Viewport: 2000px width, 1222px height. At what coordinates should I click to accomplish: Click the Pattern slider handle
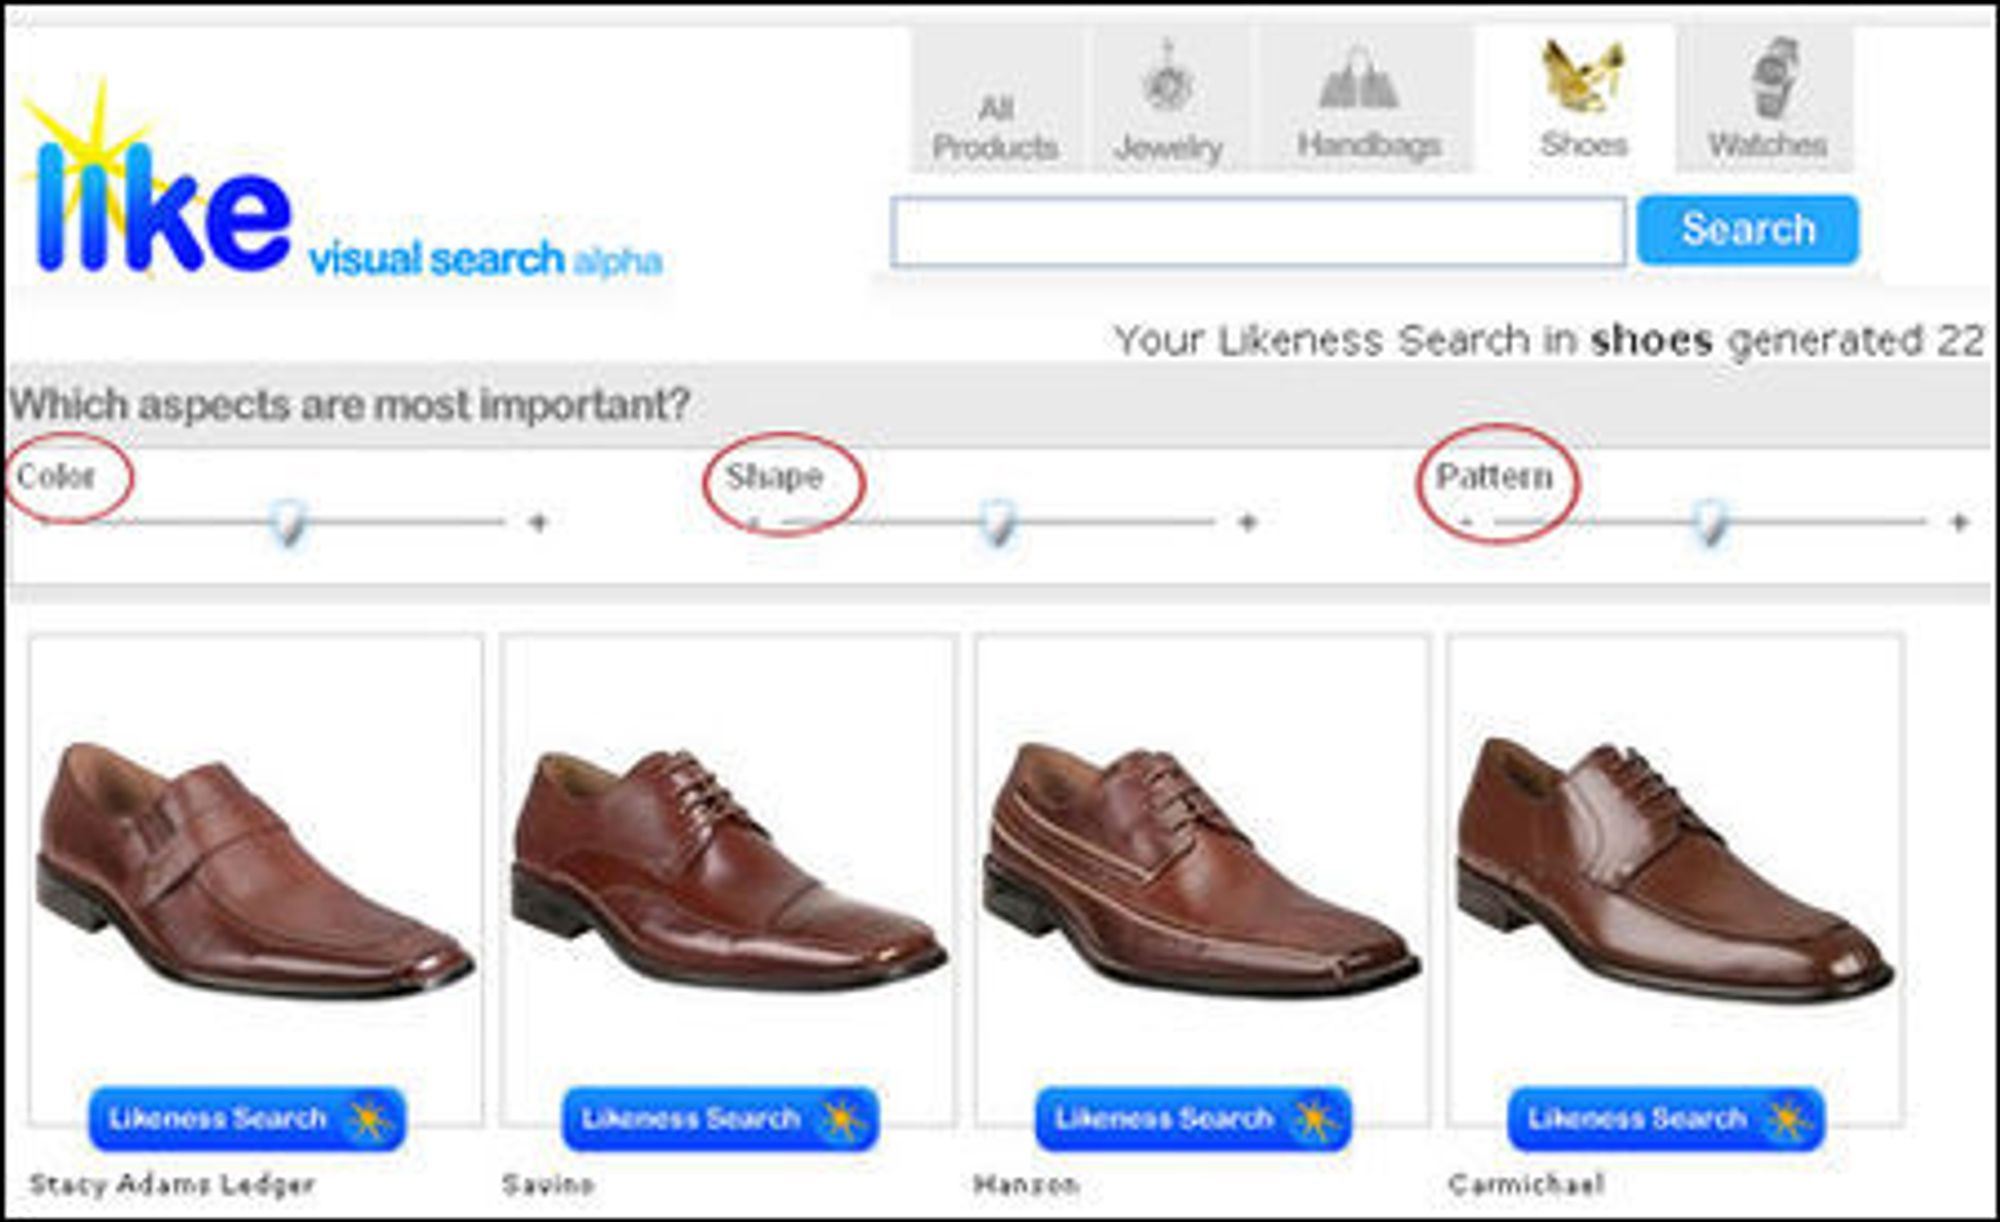(1710, 523)
